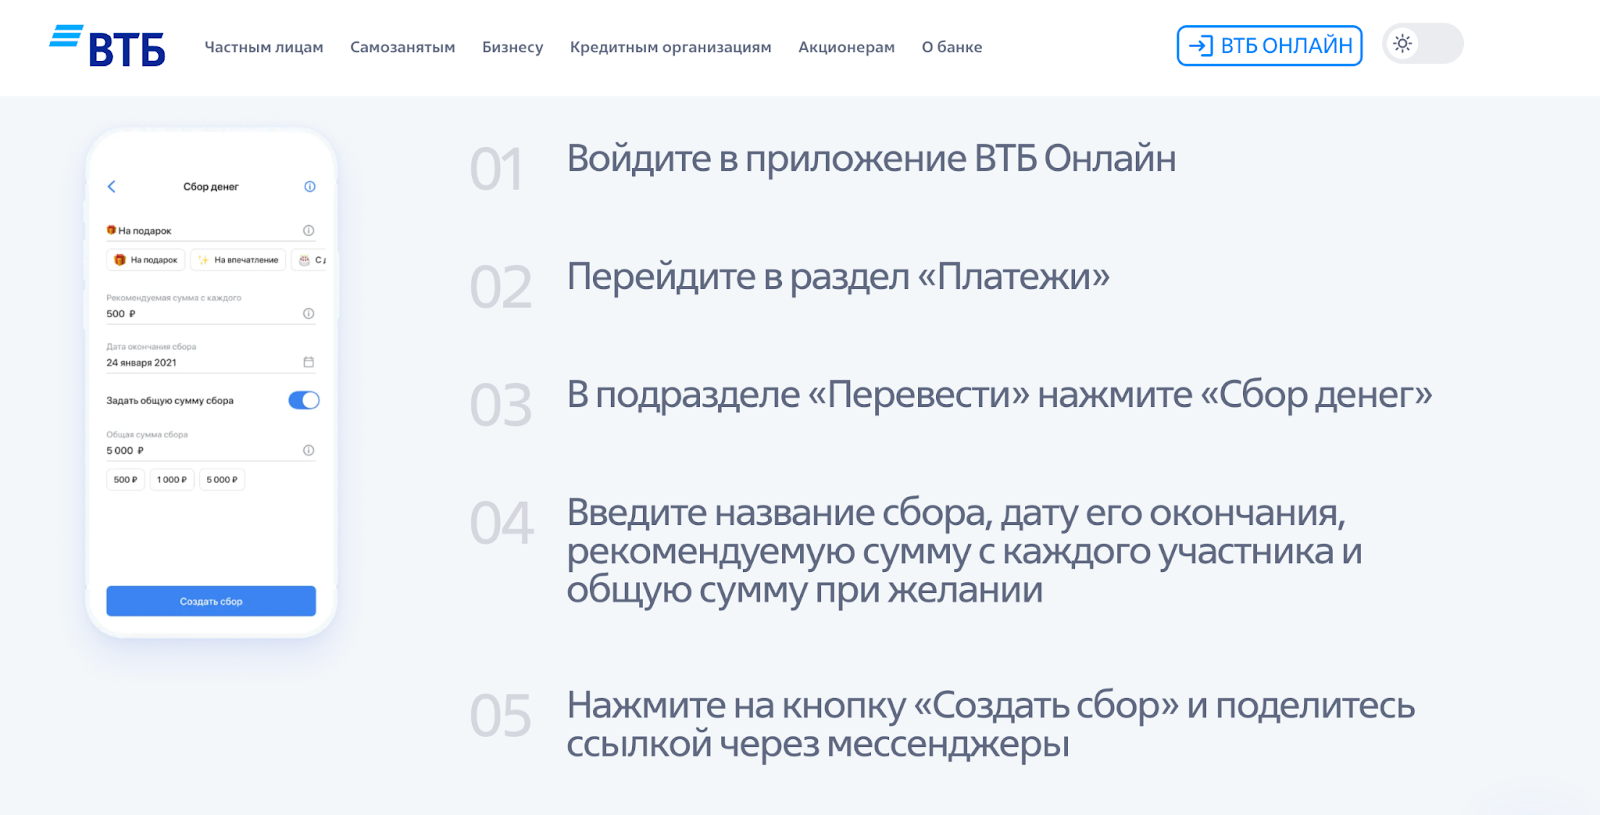
Task: Click the ВТБ ОНЛАЙН login button
Action: 1269,45
